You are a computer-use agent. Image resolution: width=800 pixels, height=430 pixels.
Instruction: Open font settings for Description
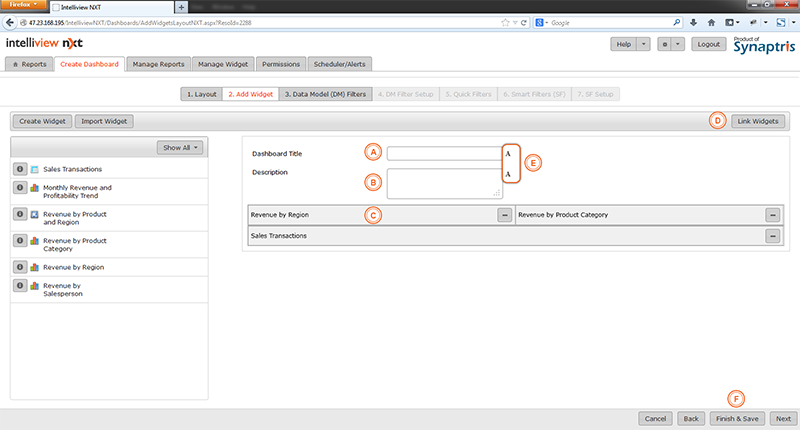[x=508, y=174]
